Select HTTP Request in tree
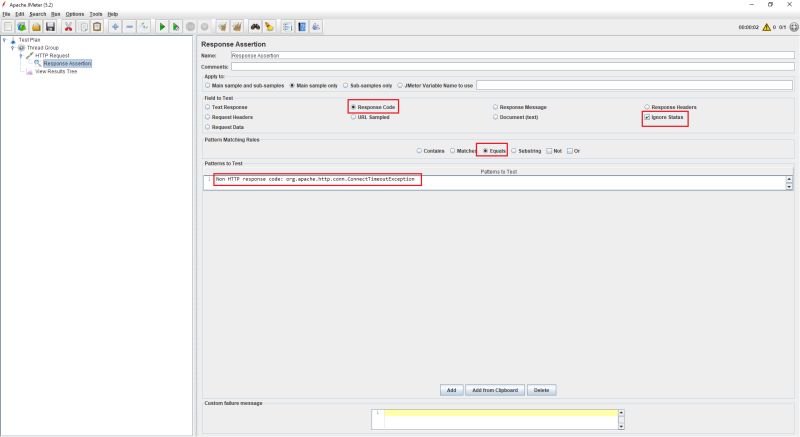This screenshot has height=437, width=800. click(52, 56)
